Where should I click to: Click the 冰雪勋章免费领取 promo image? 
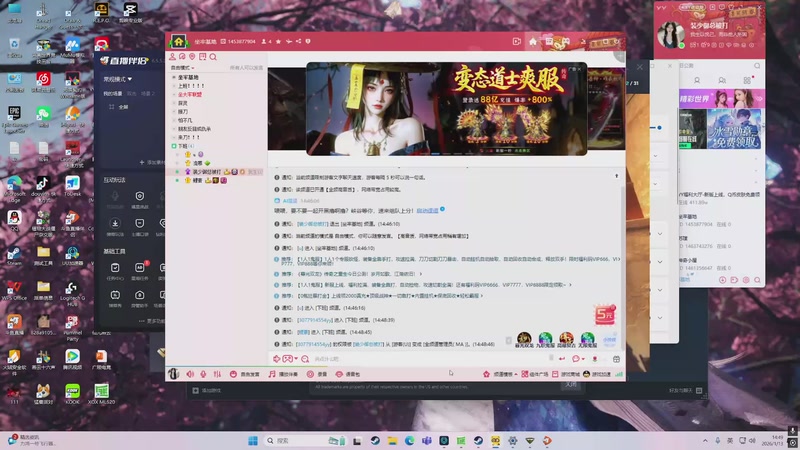coord(734,129)
